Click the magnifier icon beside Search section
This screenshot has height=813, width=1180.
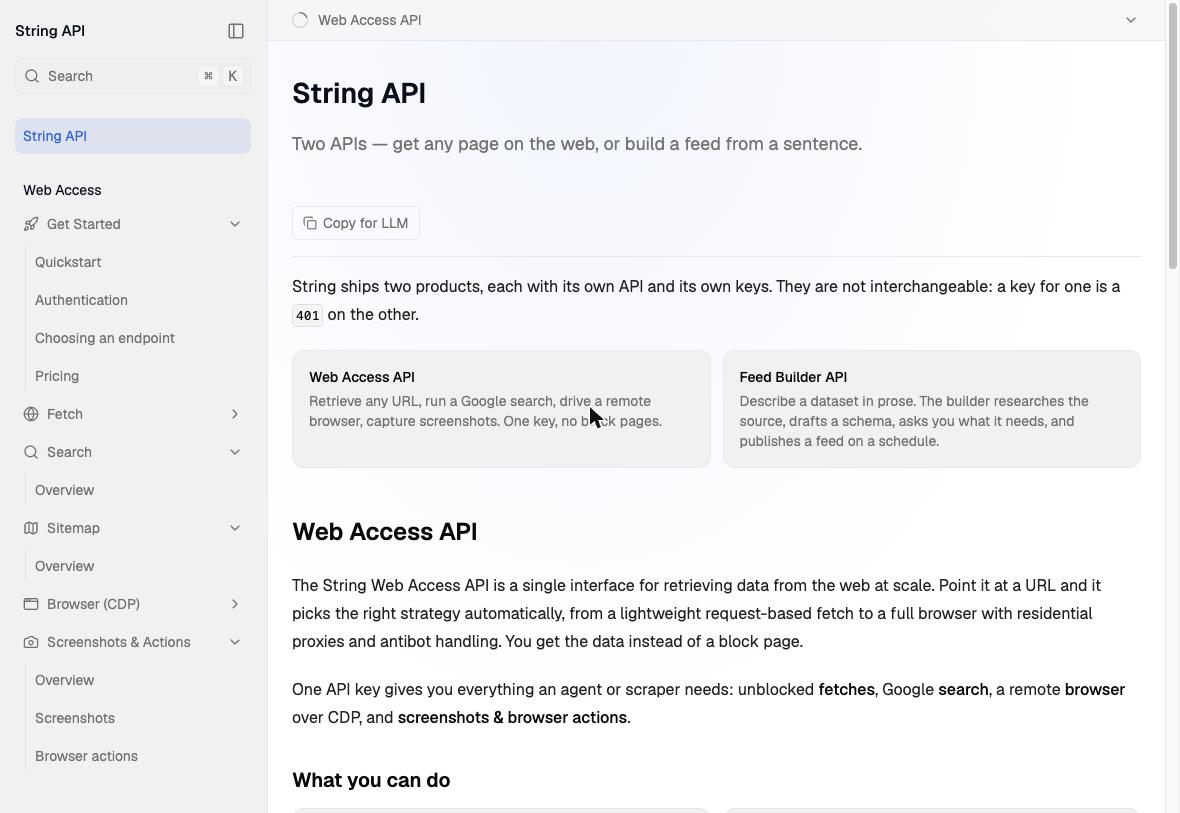click(31, 452)
